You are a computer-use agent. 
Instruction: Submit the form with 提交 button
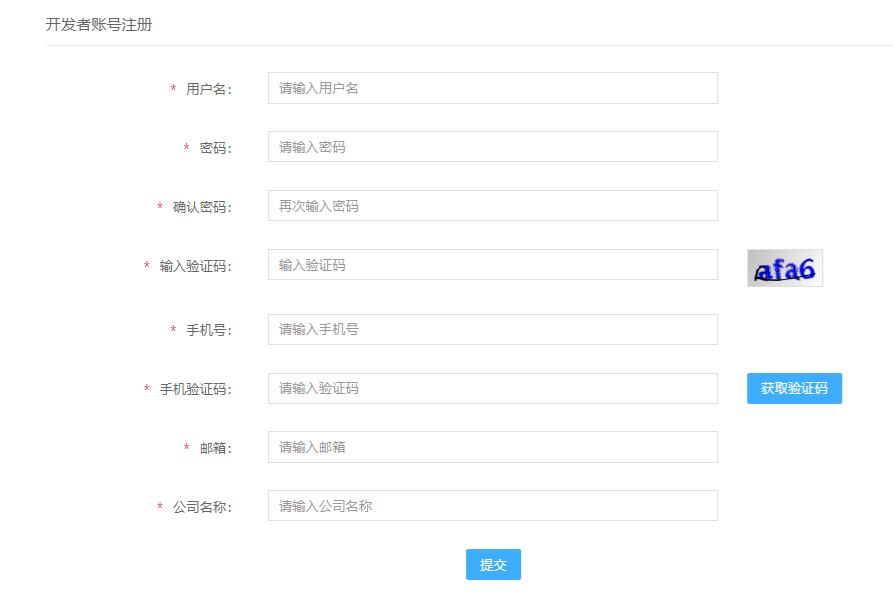(x=493, y=565)
